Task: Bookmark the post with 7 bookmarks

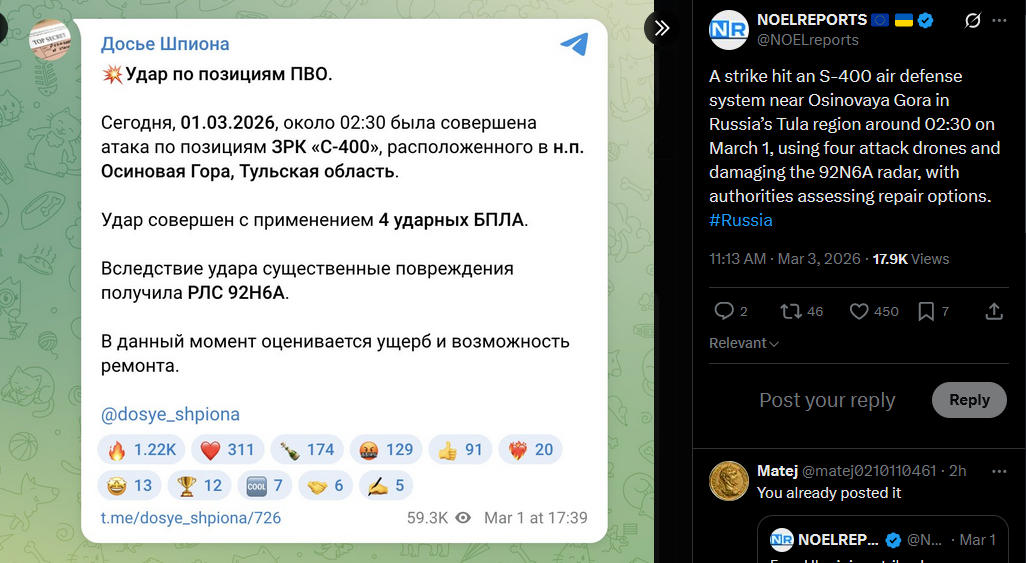Action: click(926, 311)
